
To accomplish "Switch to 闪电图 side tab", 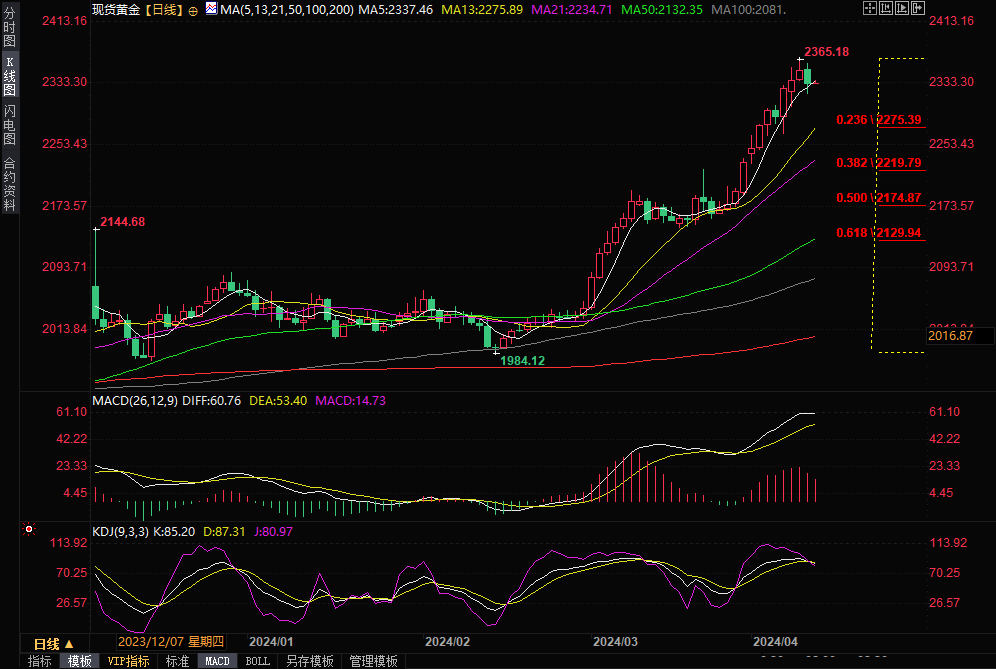I will click(9, 124).
